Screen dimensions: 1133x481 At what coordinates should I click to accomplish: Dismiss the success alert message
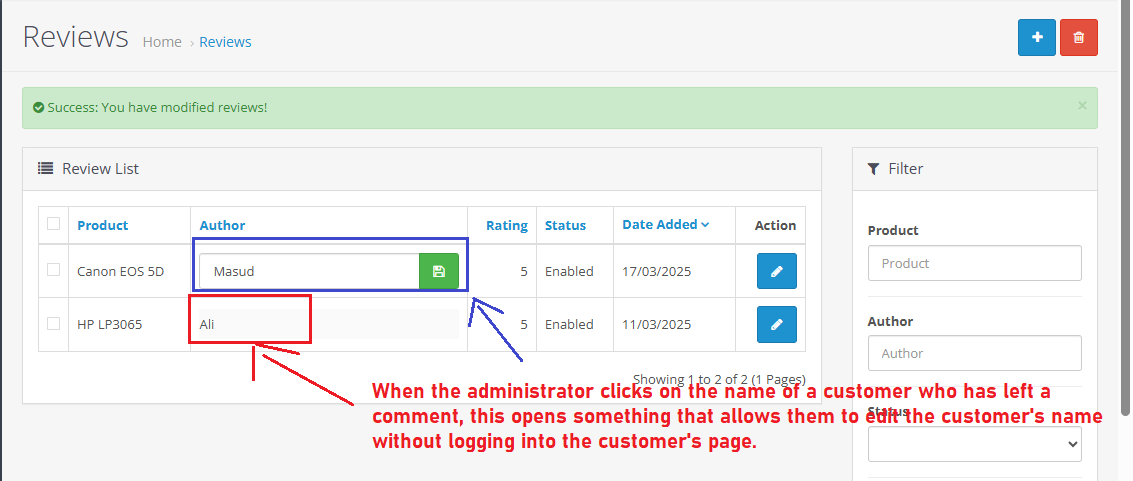(1081, 105)
